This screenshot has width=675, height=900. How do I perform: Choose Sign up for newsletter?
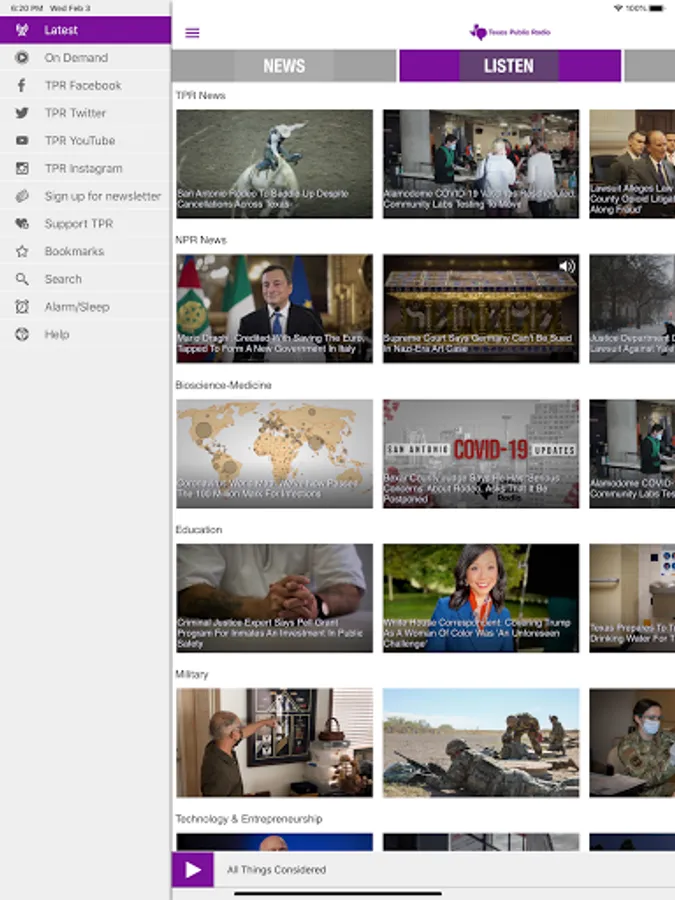pyautogui.click(x=86, y=196)
